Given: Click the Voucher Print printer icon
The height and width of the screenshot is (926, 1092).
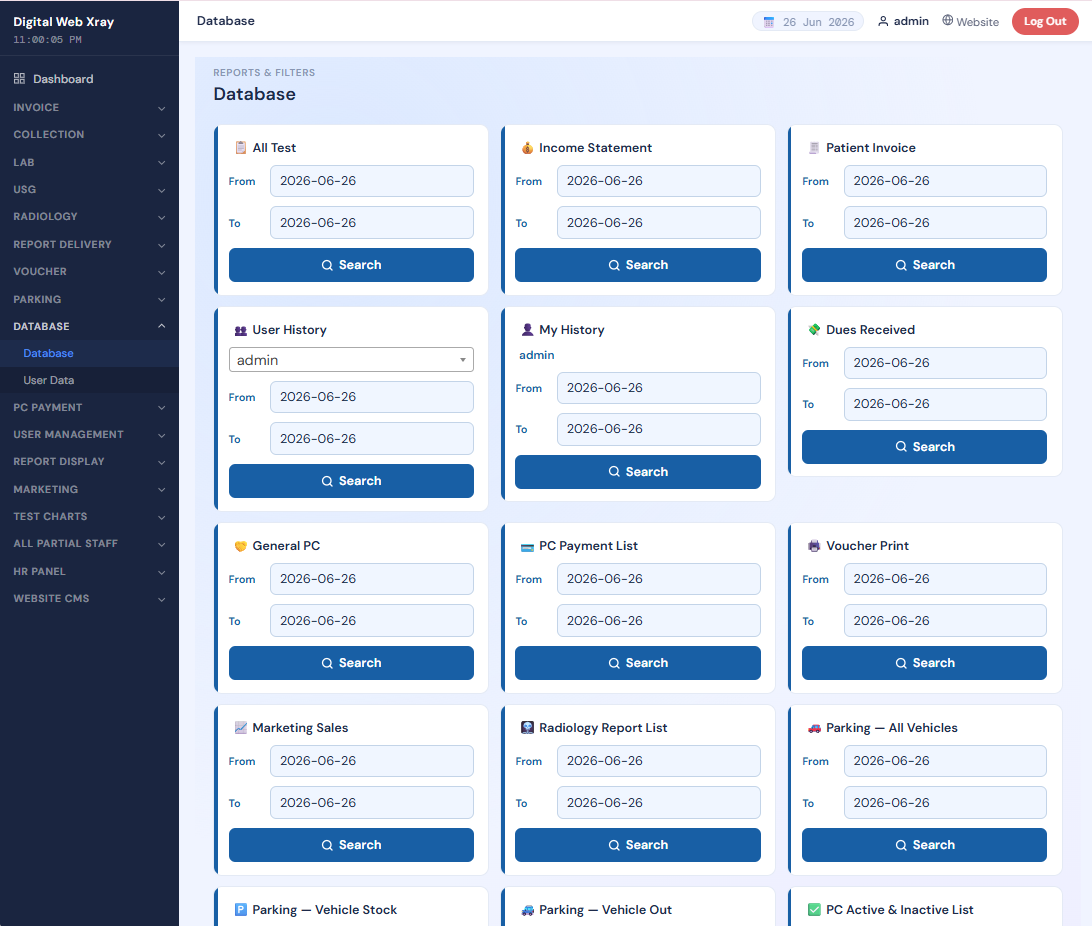Looking at the screenshot, I should [x=814, y=546].
